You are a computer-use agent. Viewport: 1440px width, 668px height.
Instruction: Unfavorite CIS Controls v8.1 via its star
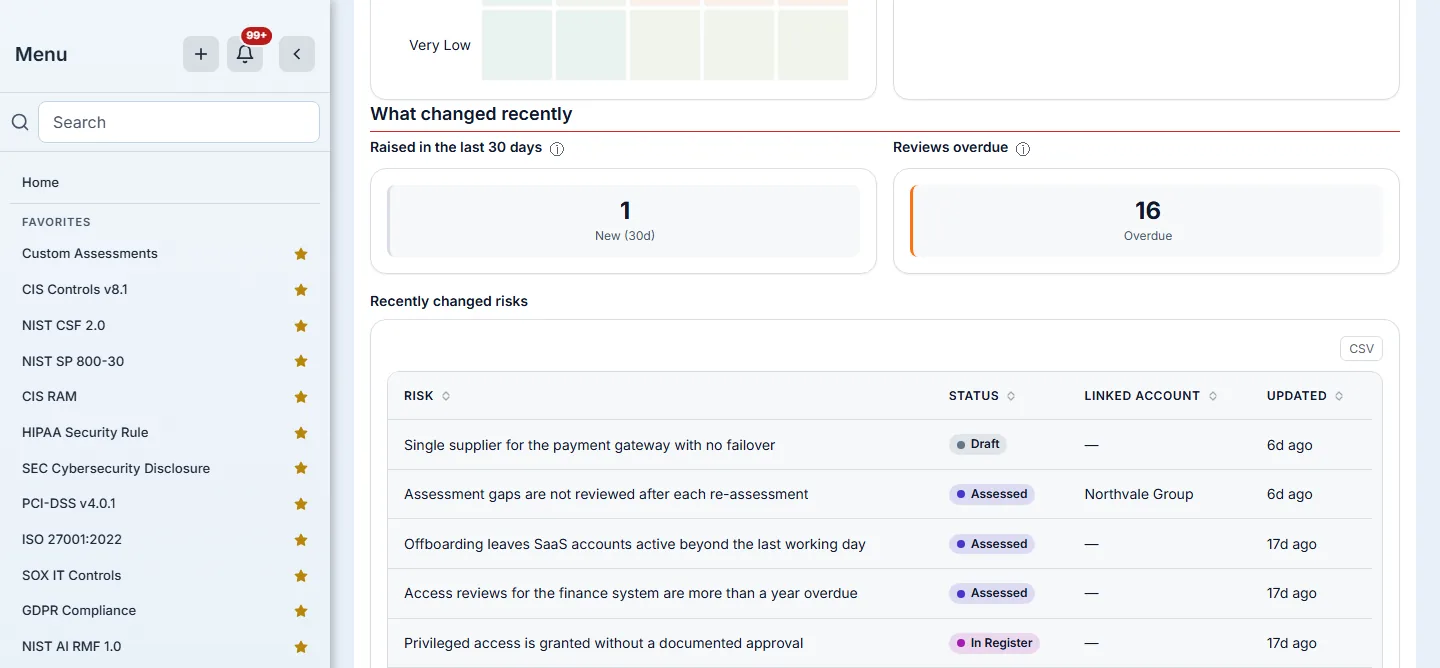[x=301, y=290]
